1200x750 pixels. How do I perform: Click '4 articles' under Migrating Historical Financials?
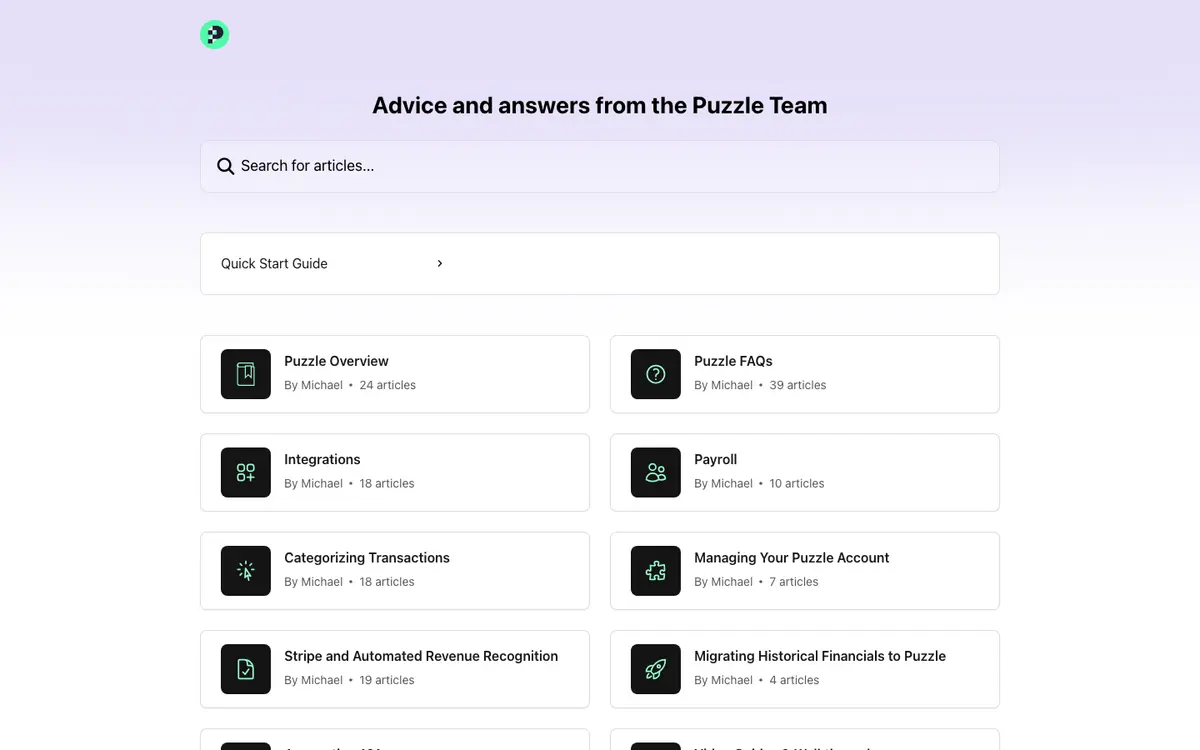pyautogui.click(x=794, y=680)
